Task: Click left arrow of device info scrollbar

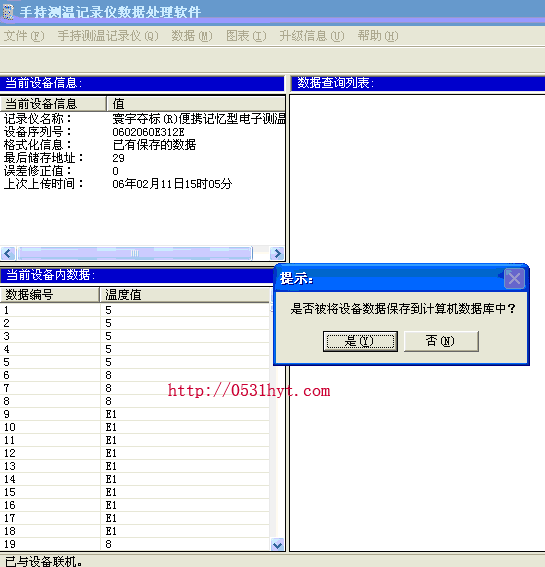Action: point(8,253)
